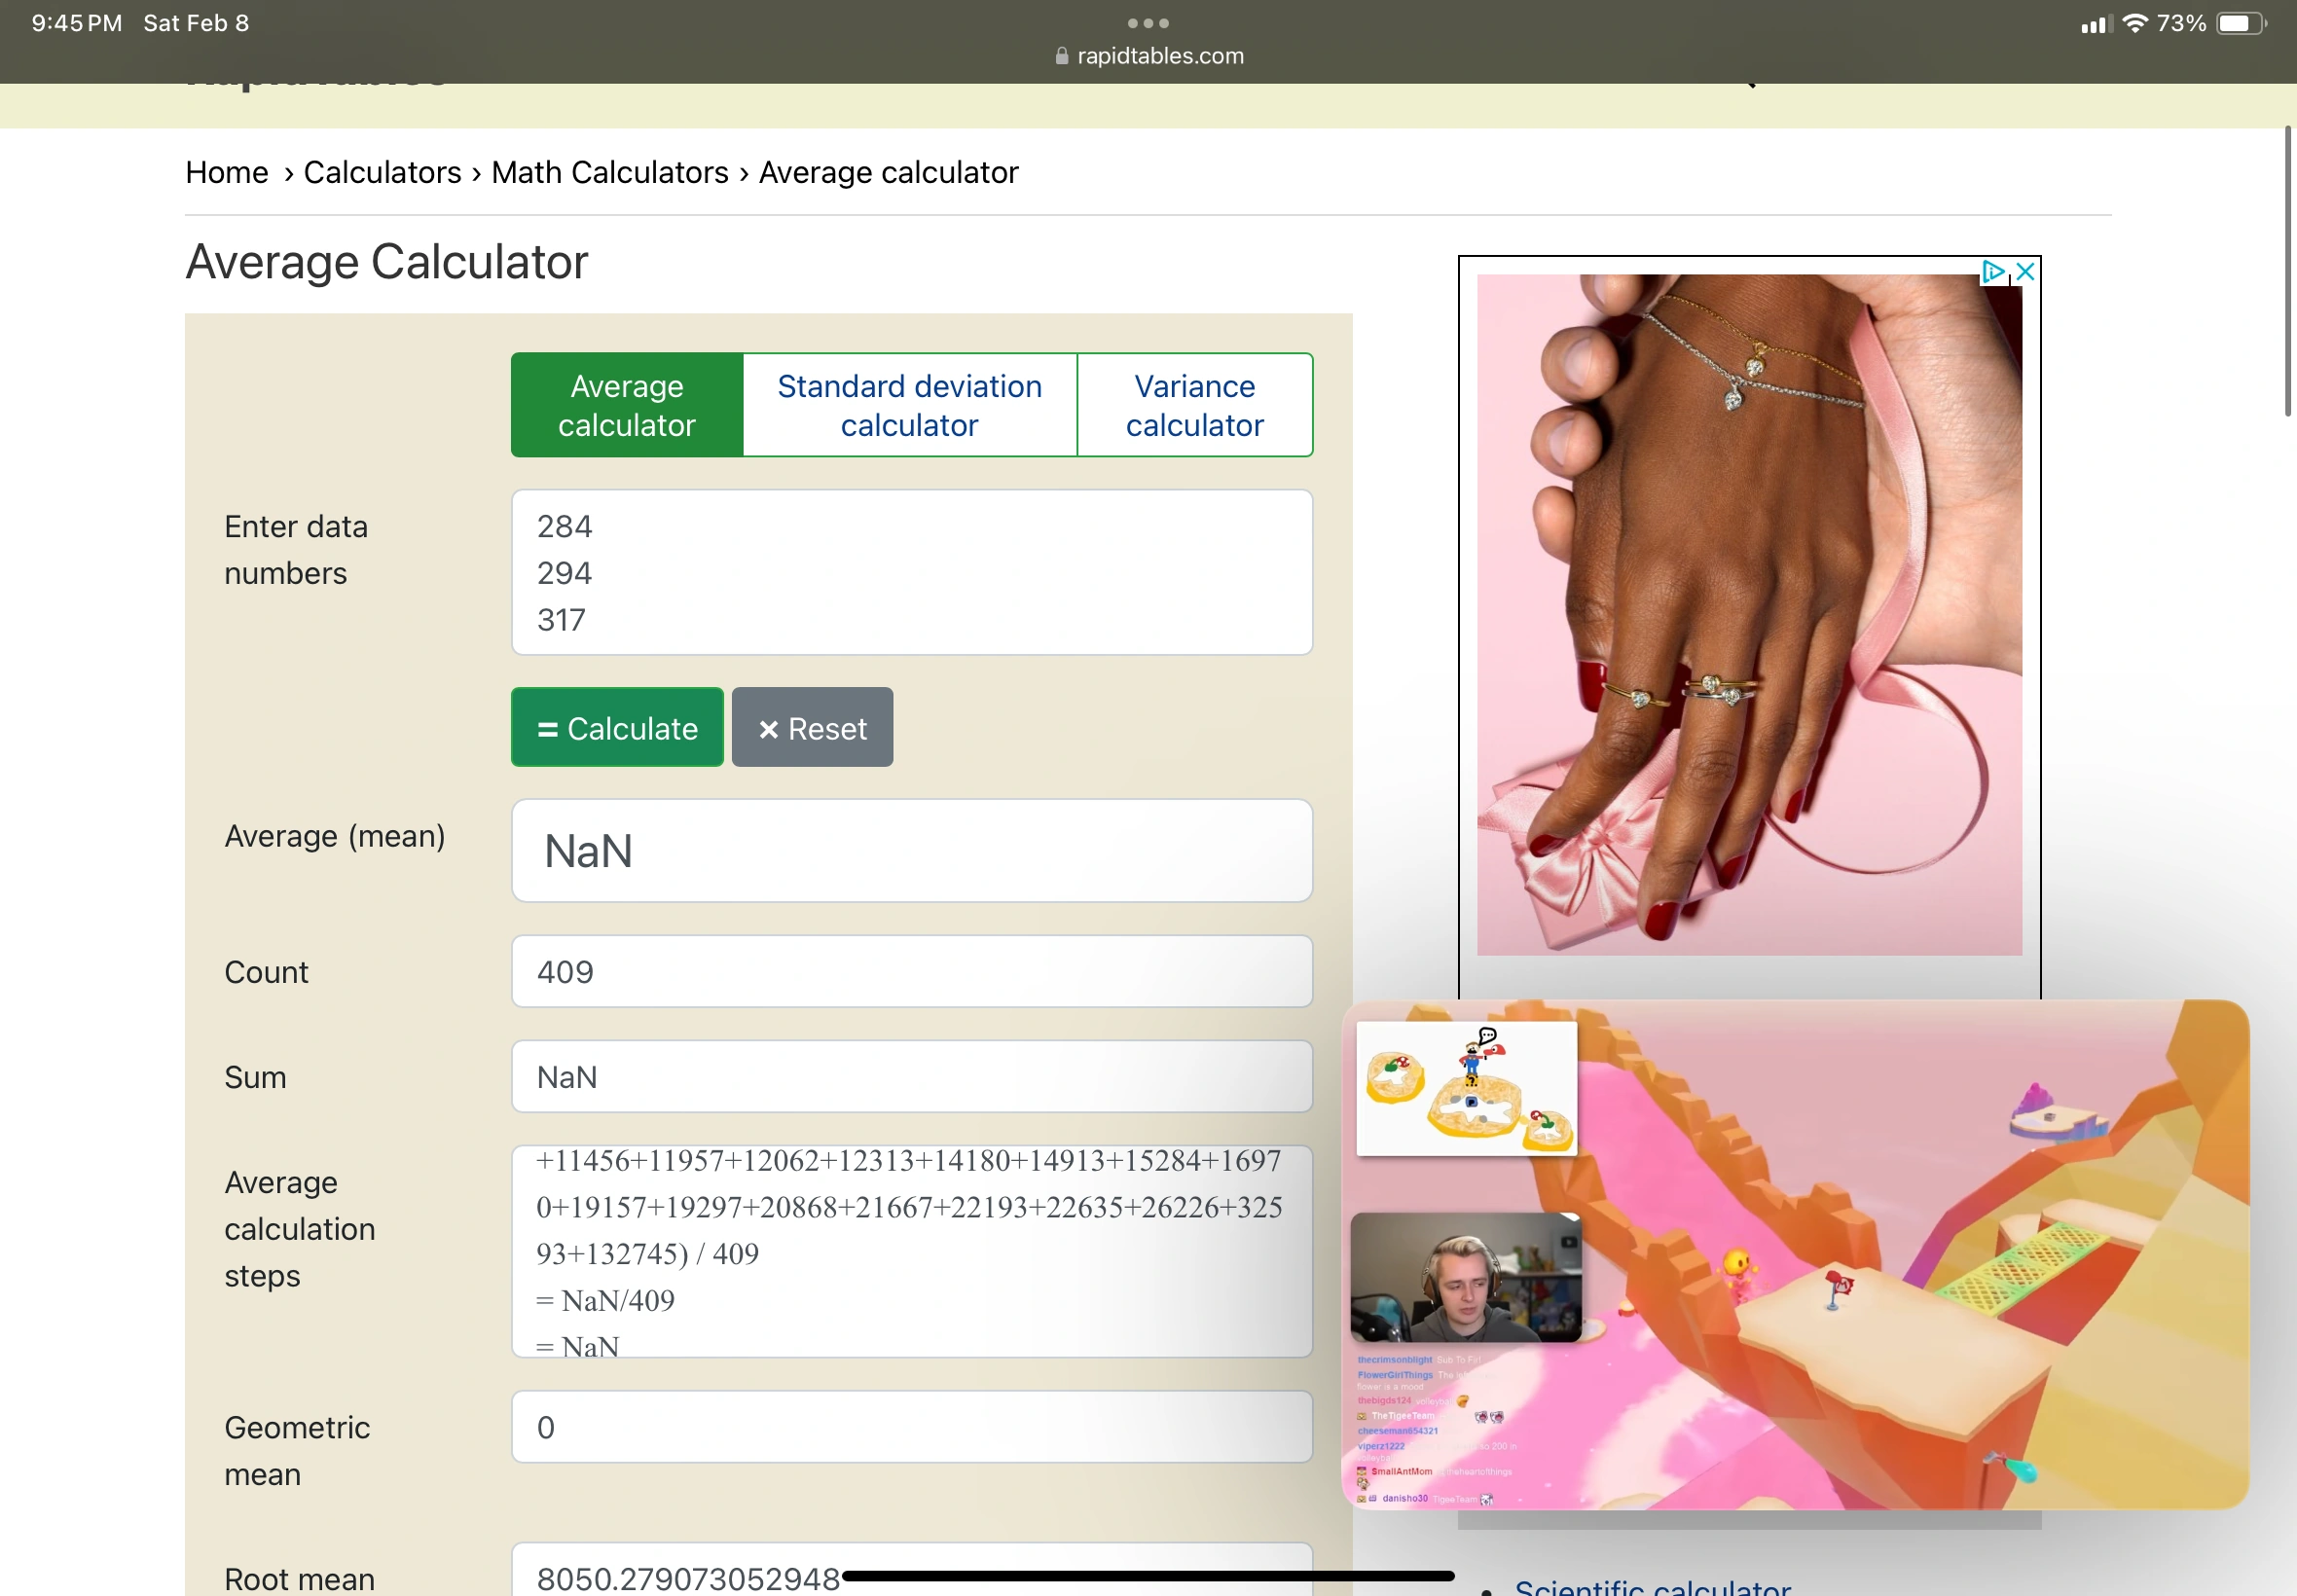Image resolution: width=2297 pixels, height=1596 pixels.
Task: Click the page scrollbar on the right
Action: tap(2287, 270)
